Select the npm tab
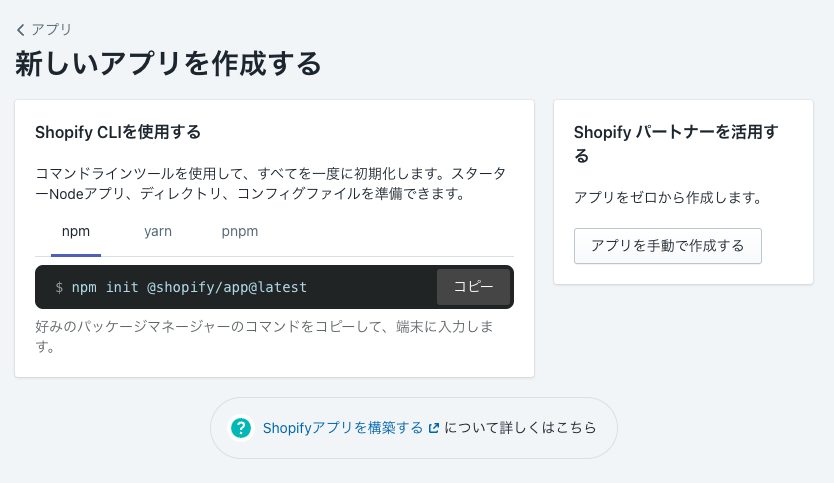This screenshot has width=834, height=483. pyautogui.click(x=76, y=232)
